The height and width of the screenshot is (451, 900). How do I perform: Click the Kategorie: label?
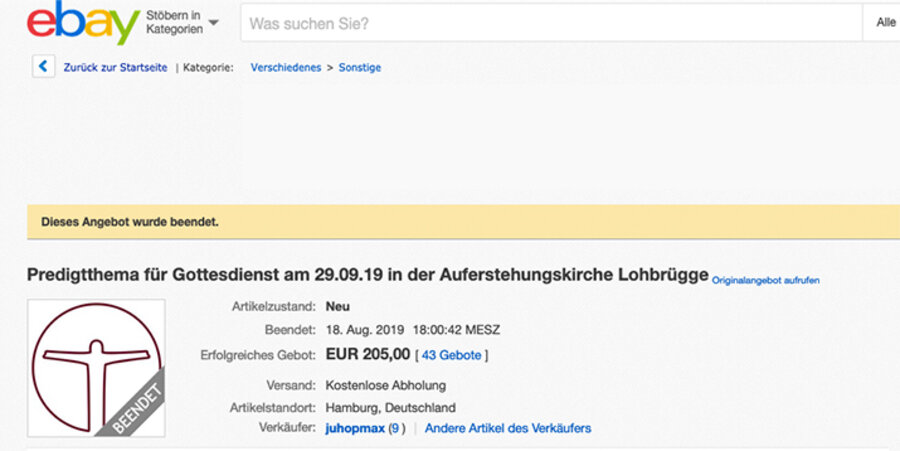coord(208,68)
